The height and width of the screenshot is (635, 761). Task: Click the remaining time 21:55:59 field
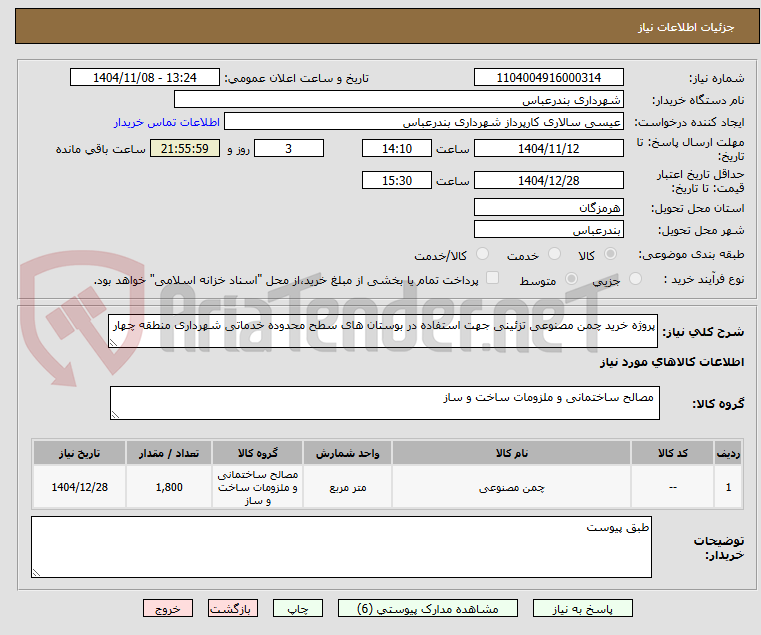(x=184, y=149)
